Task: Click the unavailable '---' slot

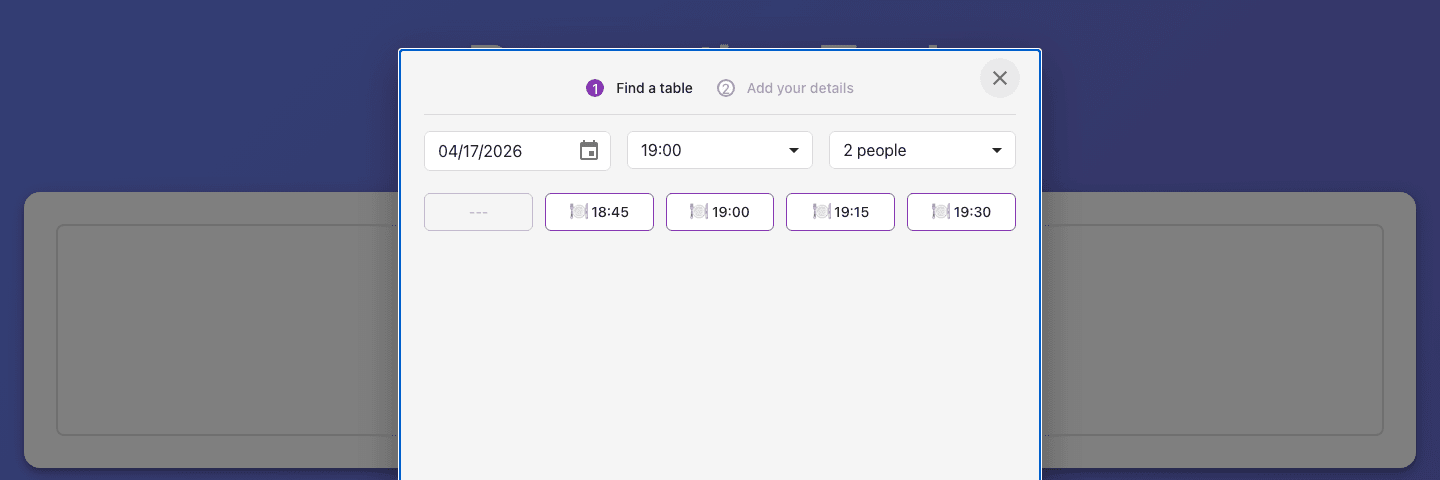Action: (x=478, y=212)
